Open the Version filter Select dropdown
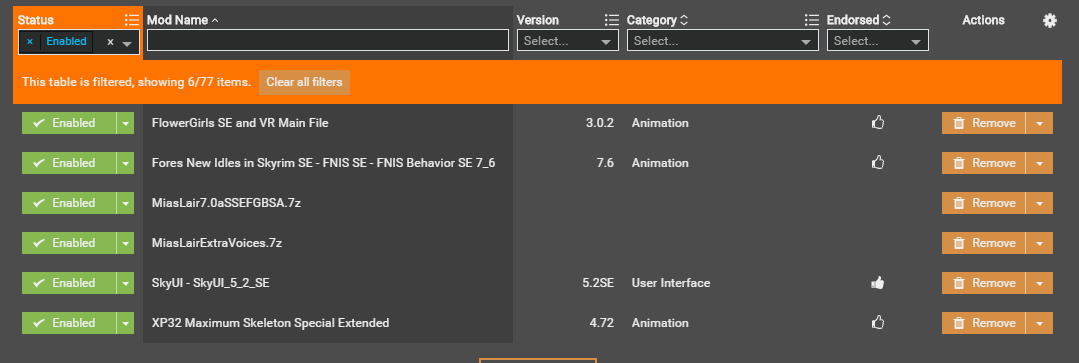The image size is (1079, 363). 568,41
